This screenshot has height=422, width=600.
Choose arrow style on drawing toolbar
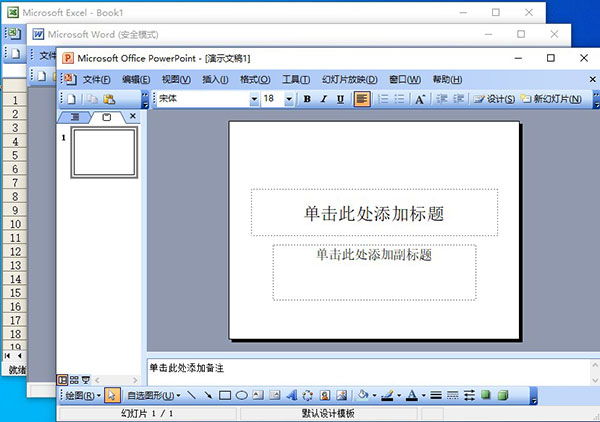pos(469,395)
